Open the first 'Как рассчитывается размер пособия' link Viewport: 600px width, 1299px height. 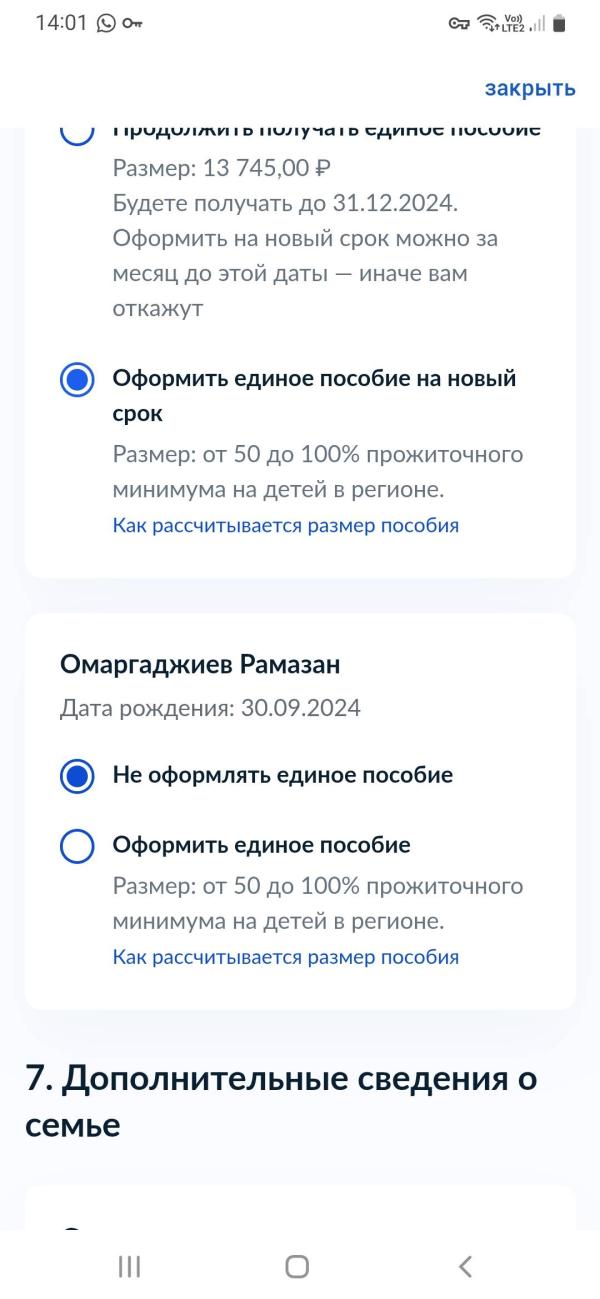286,525
